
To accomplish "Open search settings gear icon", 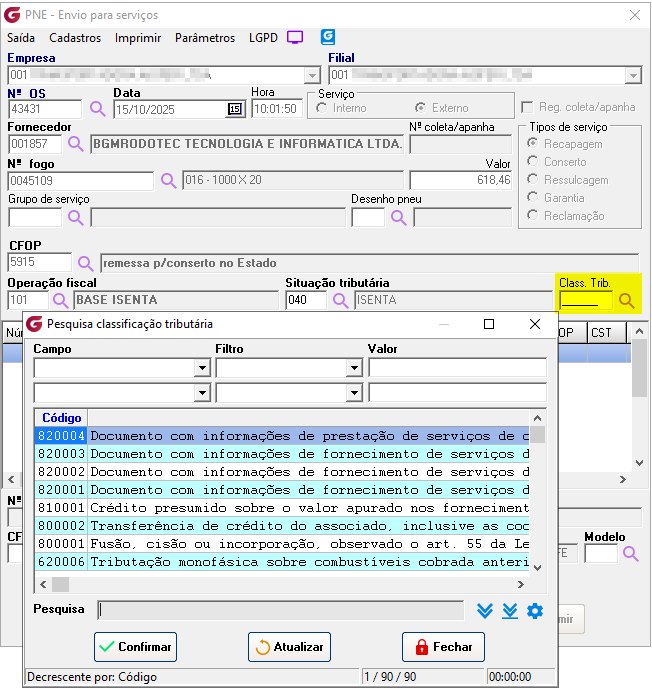I will 535,611.
